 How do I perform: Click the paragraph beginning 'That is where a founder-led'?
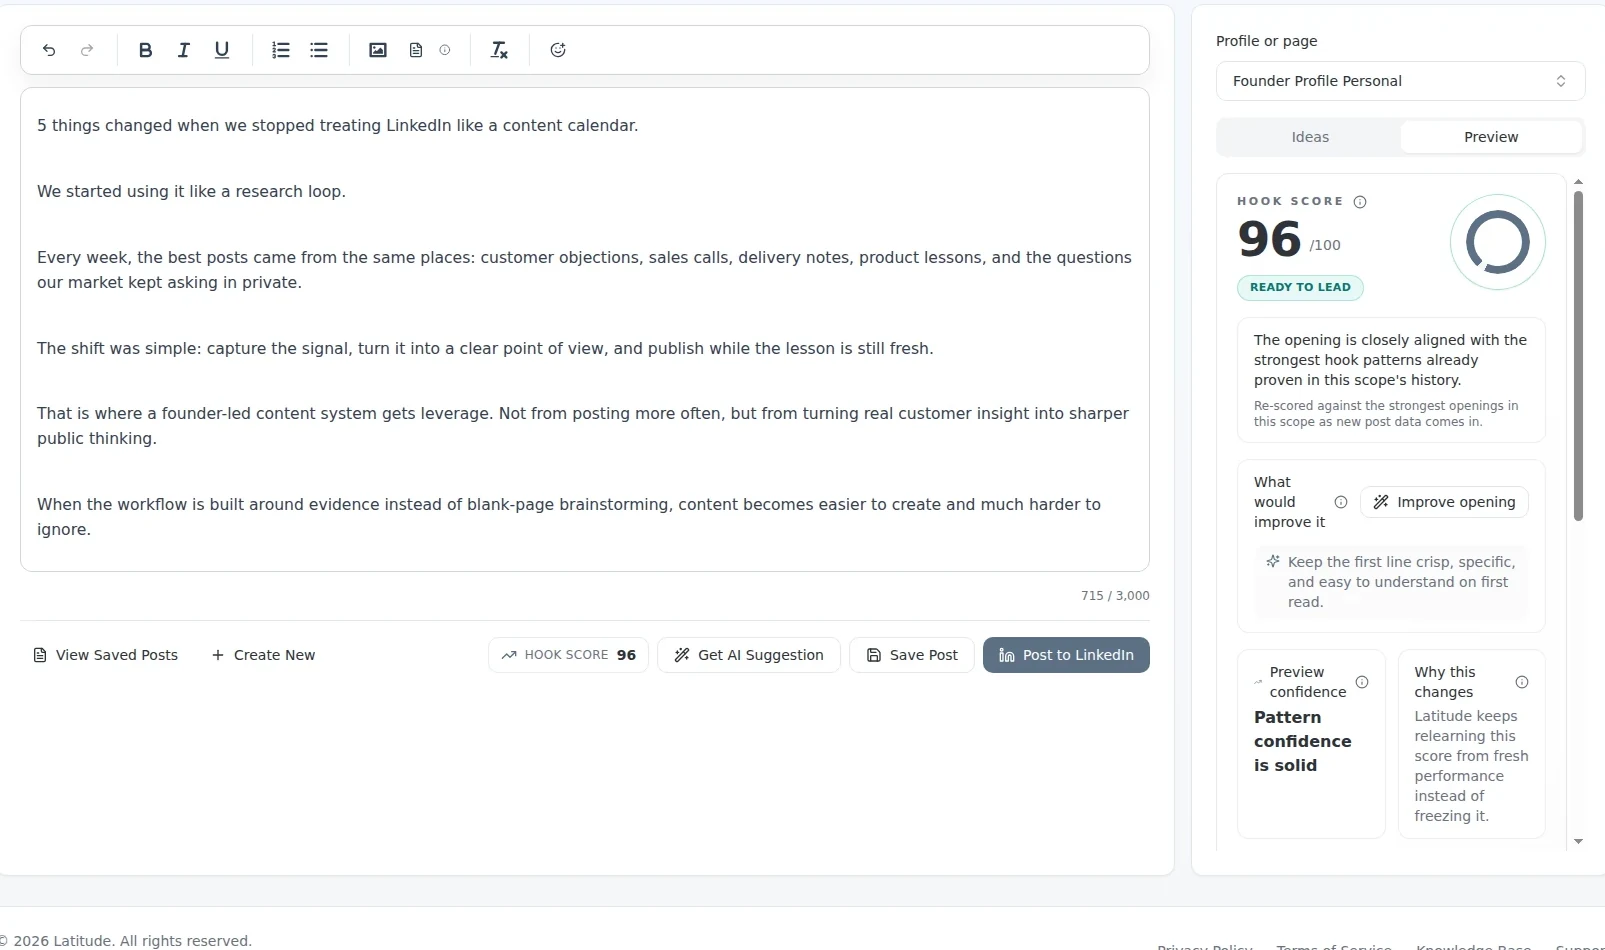pyautogui.click(x=583, y=426)
